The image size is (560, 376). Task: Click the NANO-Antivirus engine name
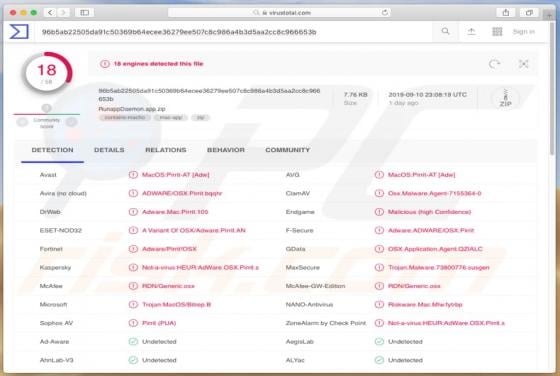309,305
